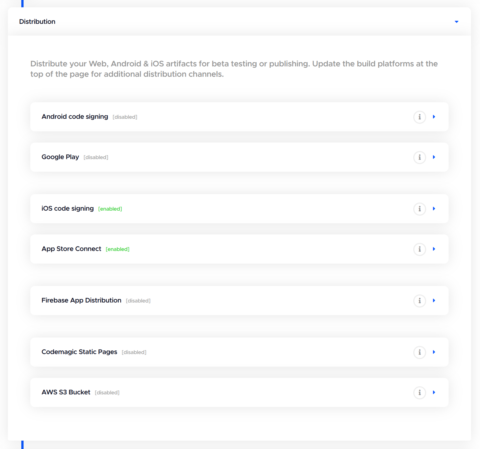This screenshot has height=449, width=480.
Task: Expand the Google Play section arrow
Action: [434, 157]
